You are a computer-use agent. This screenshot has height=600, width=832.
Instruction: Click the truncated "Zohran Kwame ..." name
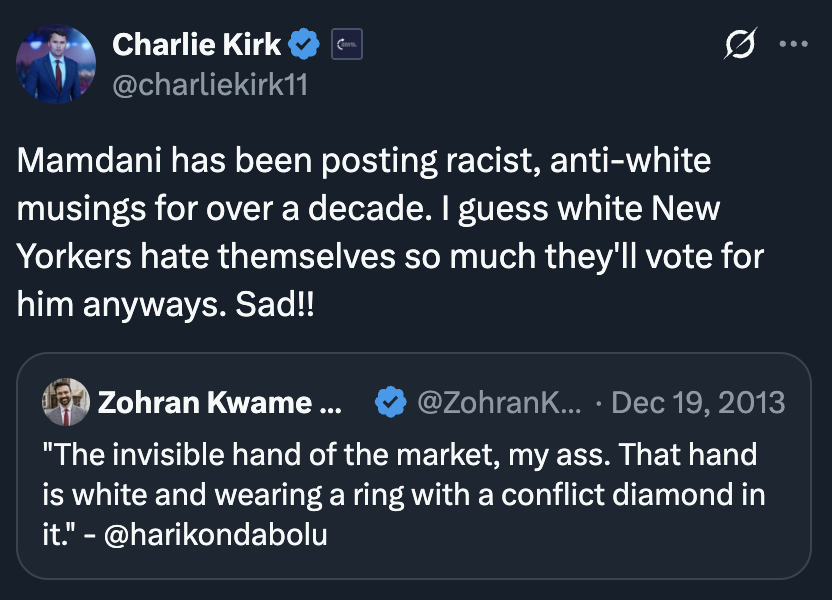pyautogui.click(x=219, y=403)
